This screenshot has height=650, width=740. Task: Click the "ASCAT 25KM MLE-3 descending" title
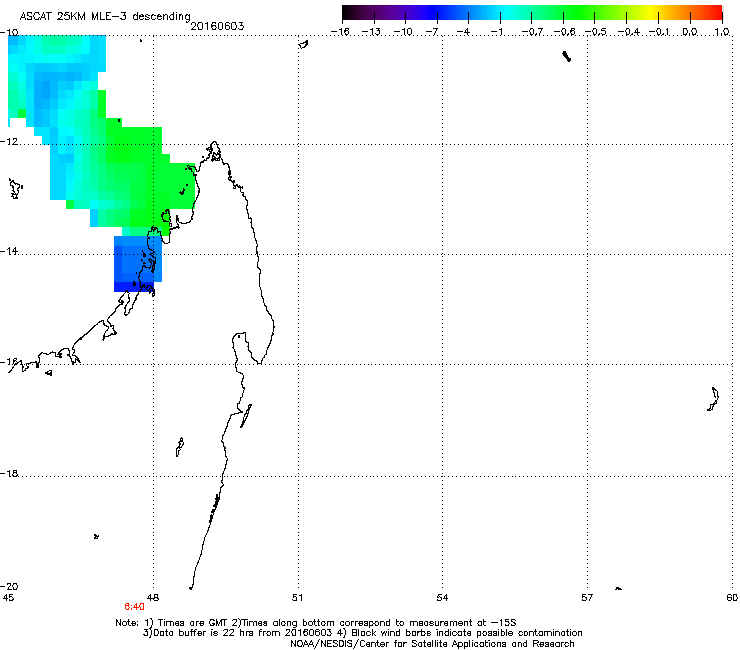click(105, 17)
